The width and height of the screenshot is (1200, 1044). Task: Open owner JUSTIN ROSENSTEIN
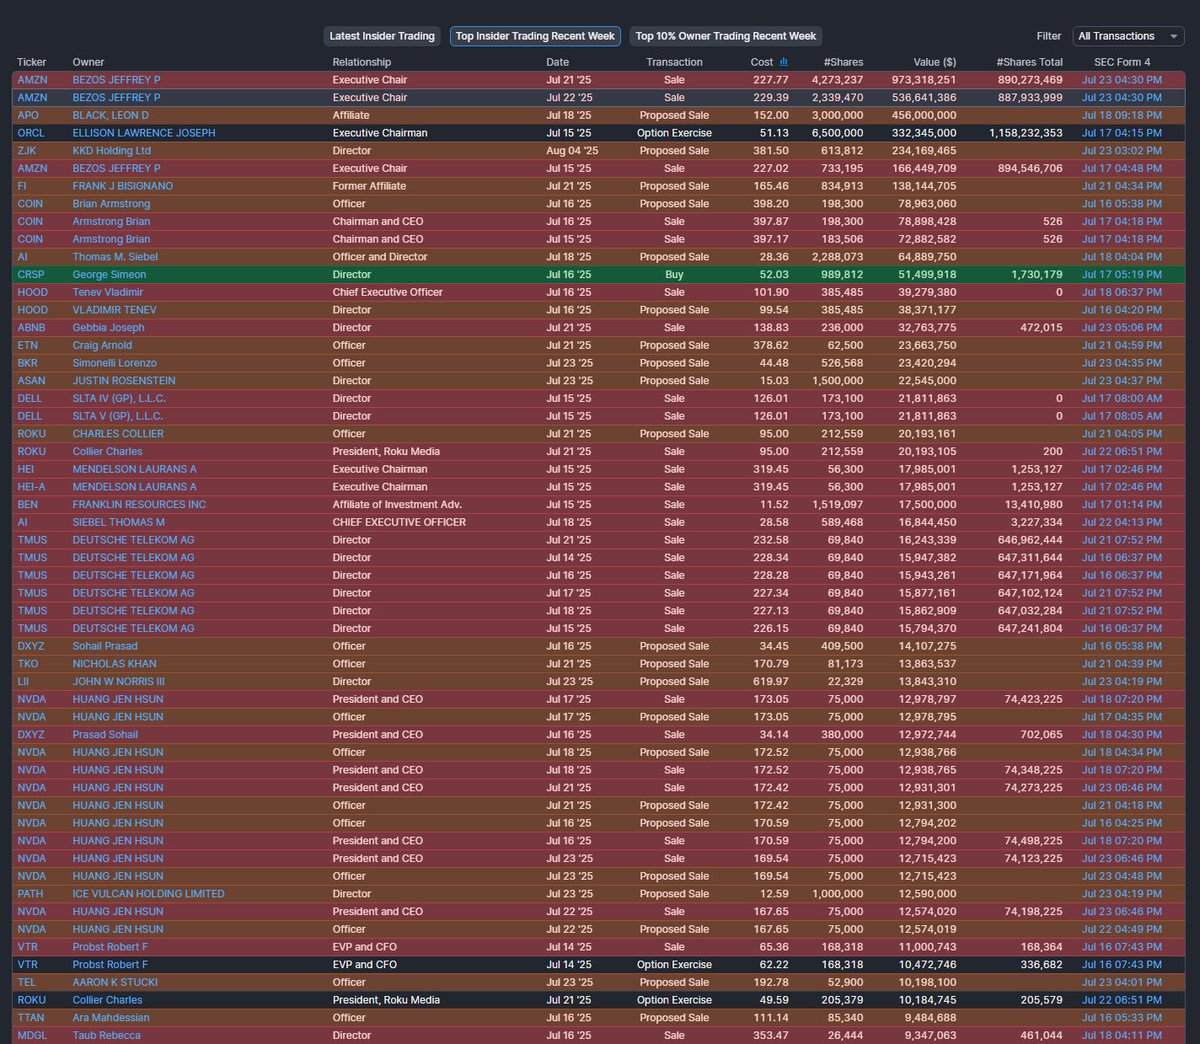(x=124, y=381)
